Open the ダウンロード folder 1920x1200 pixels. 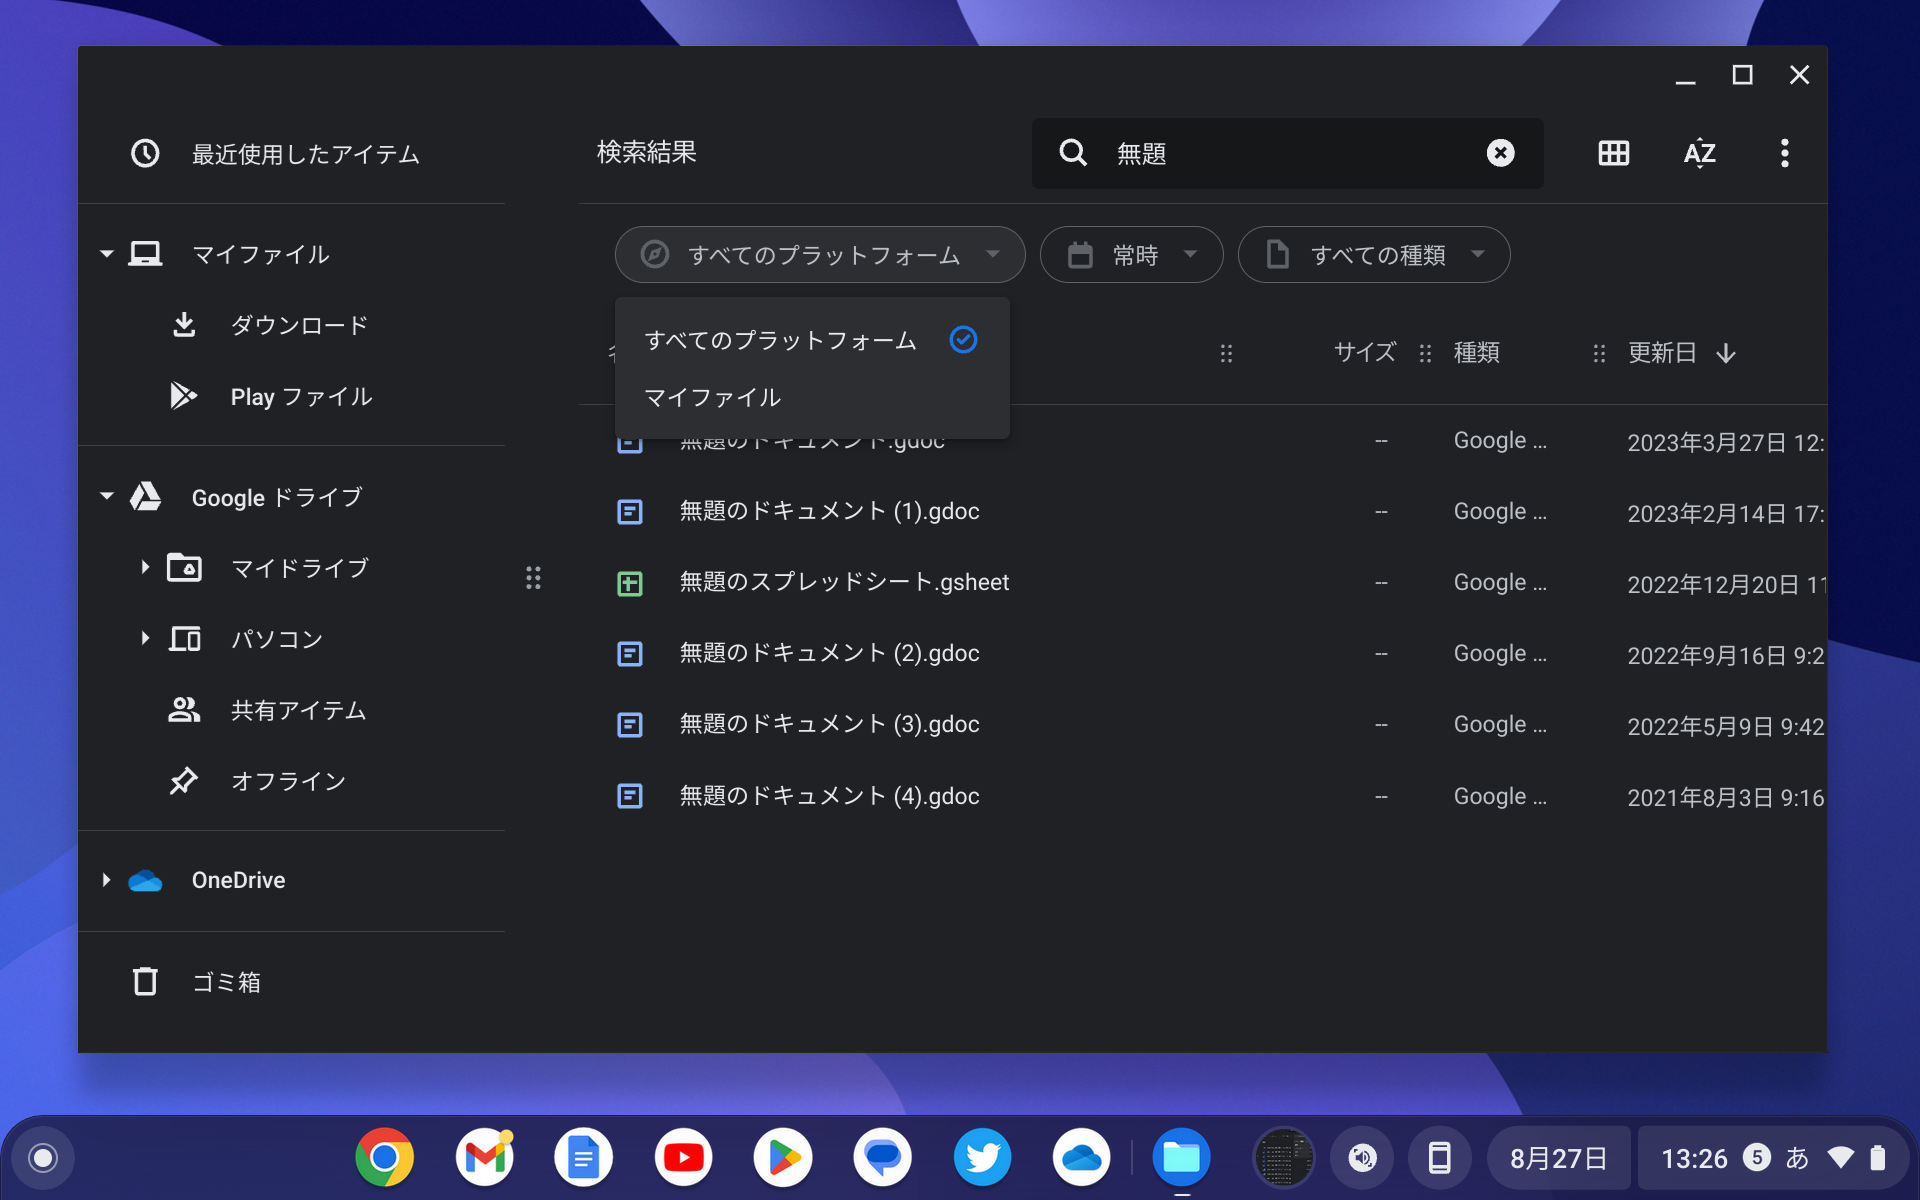(x=299, y=324)
